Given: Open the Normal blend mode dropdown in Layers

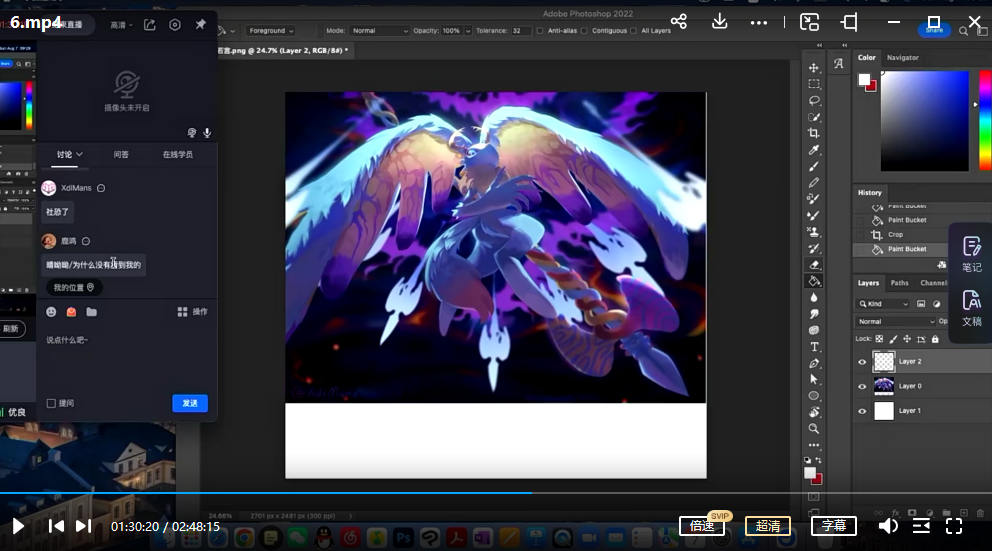Looking at the screenshot, I should (893, 321).
